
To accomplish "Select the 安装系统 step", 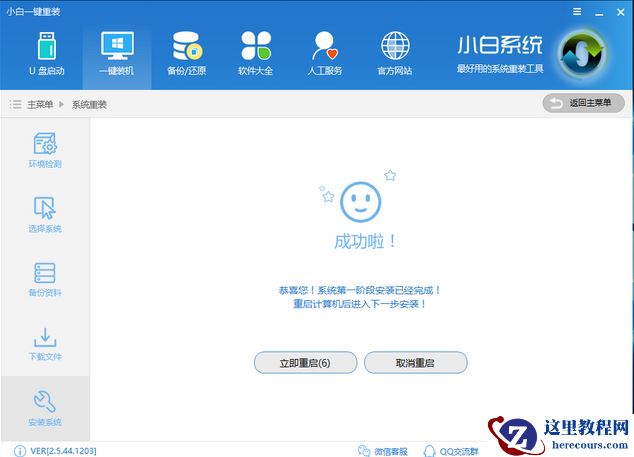I will pyautogui.click(x=45, y=408).
